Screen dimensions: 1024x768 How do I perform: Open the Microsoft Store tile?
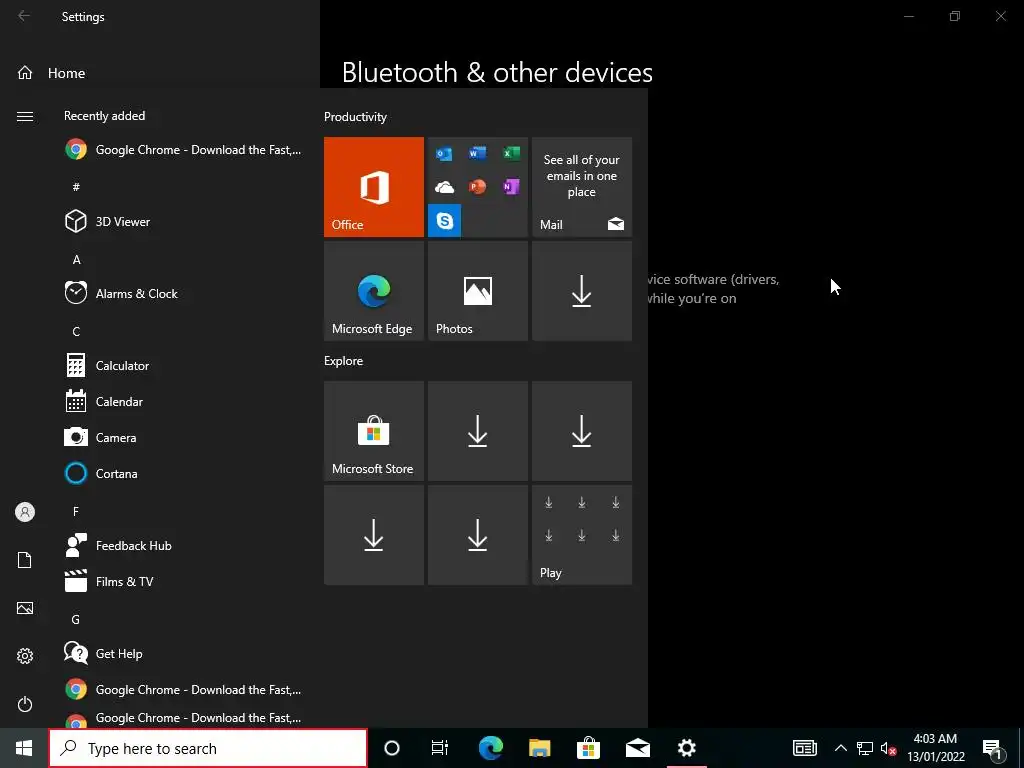pyautogui.click(x=374, y=431)
